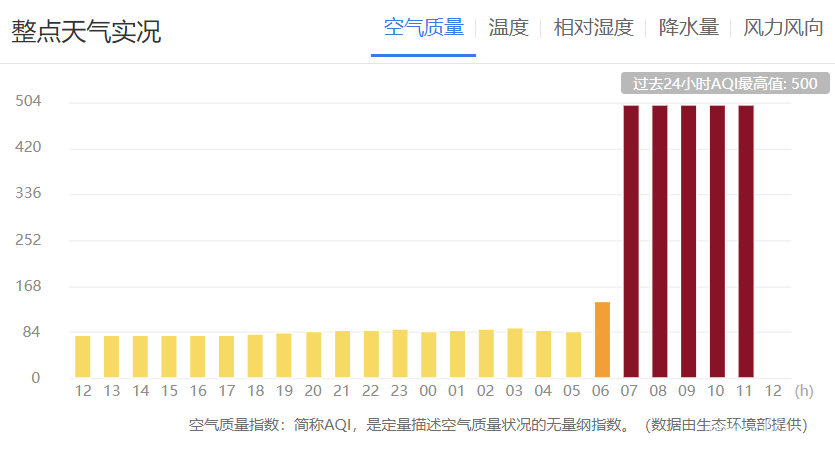Screen dimensions: 835x453
Task: Click the 504 y-axis label
Action: coord(27,102)
